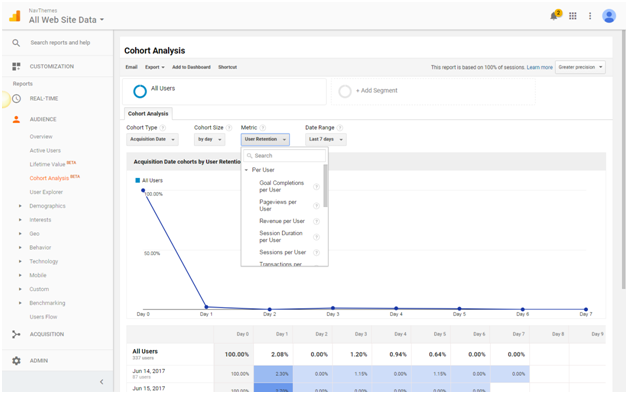The width and height of the screenshot is (628, 394).
Task: Open the by day cohort size dropdown
Action: pyautogui.click(x=209, y=139)
